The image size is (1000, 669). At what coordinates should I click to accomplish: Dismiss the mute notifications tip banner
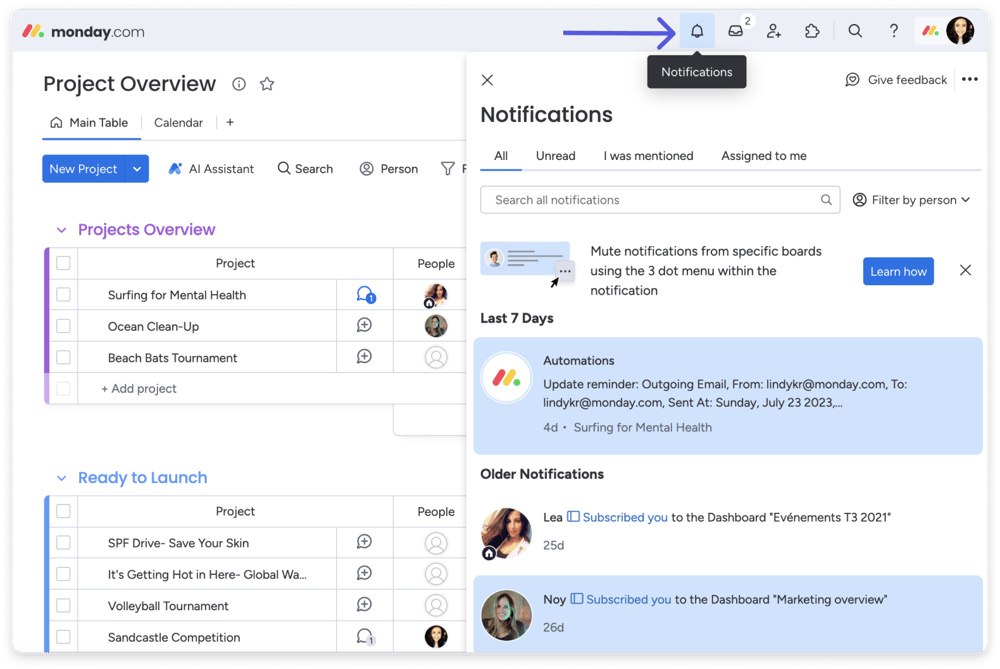tap(965, 270)
